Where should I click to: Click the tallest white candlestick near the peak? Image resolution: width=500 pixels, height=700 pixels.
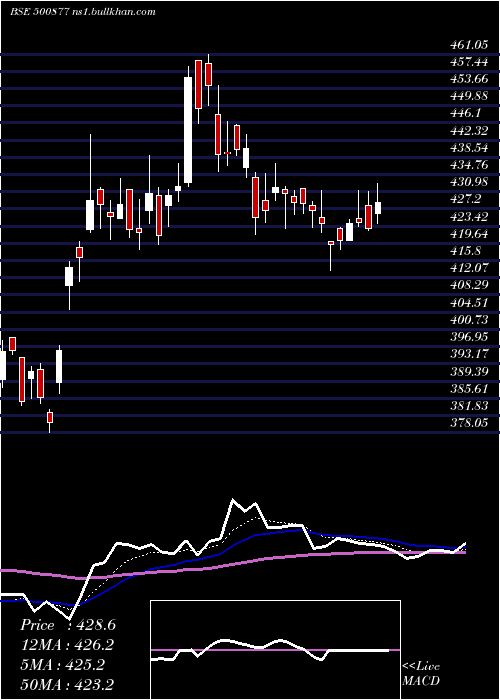click(x=188, y=130)
